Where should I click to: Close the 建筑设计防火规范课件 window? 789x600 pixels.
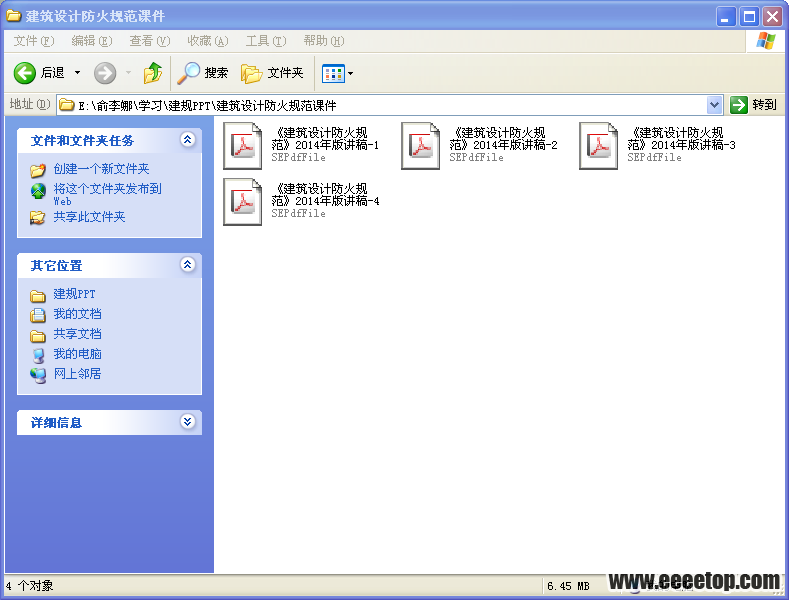tap(772, 17)
